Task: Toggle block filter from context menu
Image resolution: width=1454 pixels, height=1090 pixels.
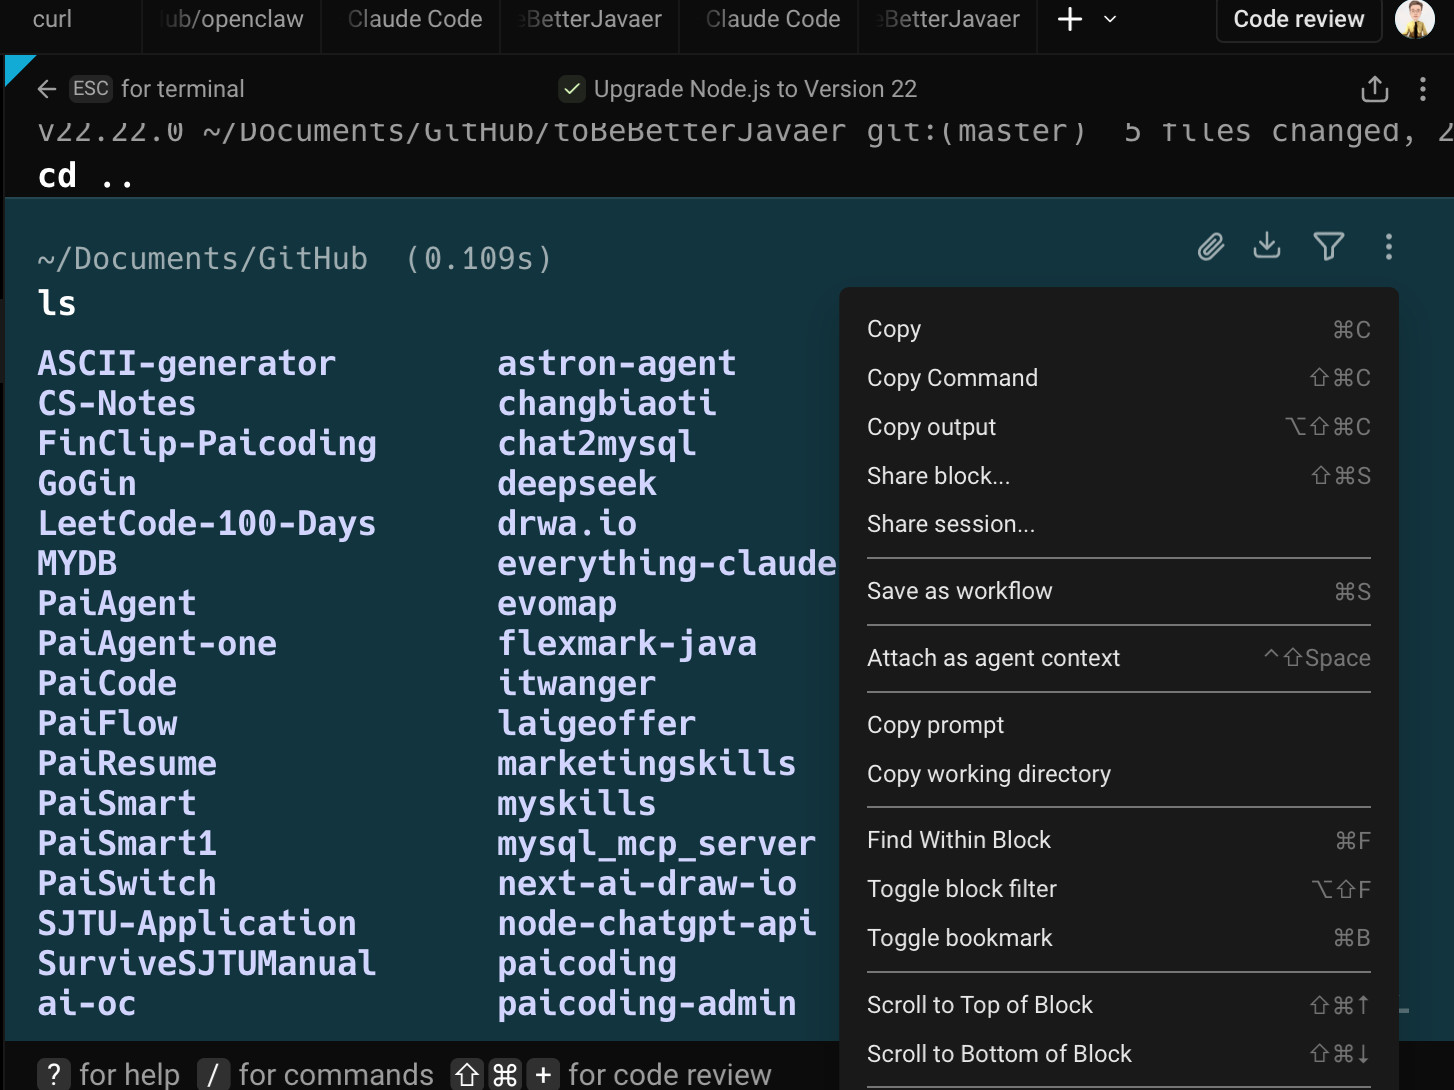Action: [1118, 889]
